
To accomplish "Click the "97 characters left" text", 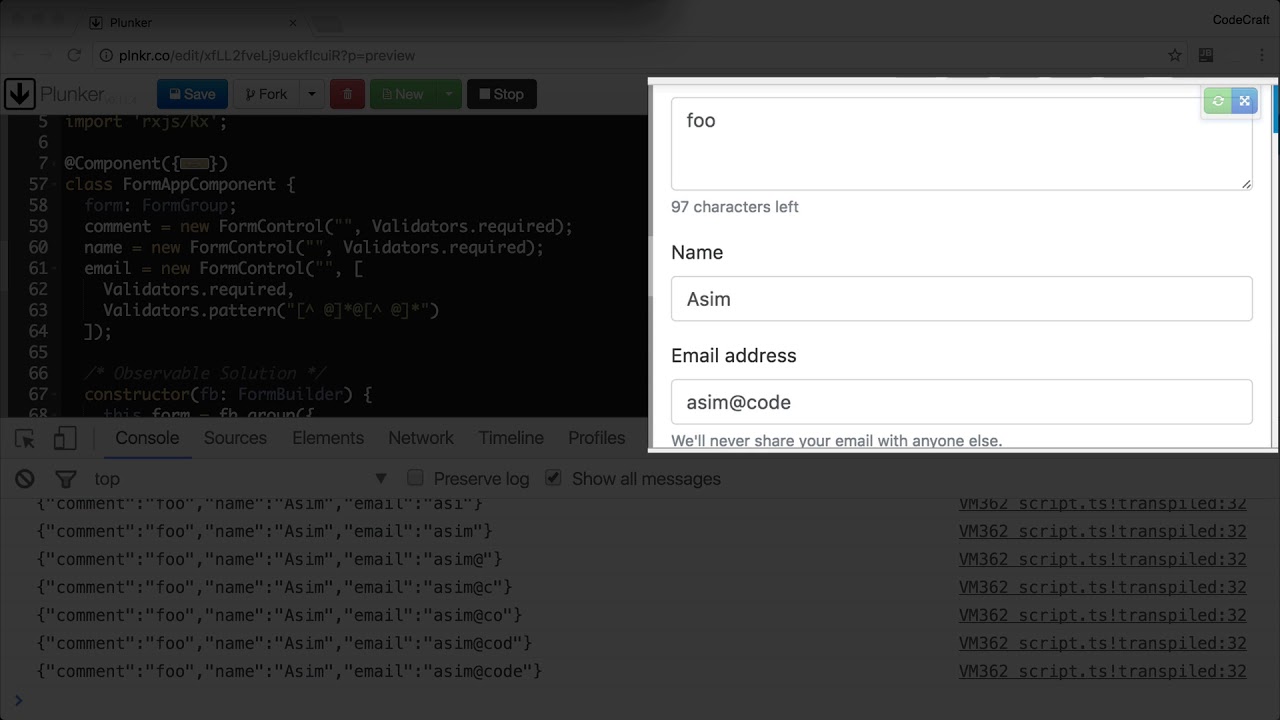I will (735, 207).
